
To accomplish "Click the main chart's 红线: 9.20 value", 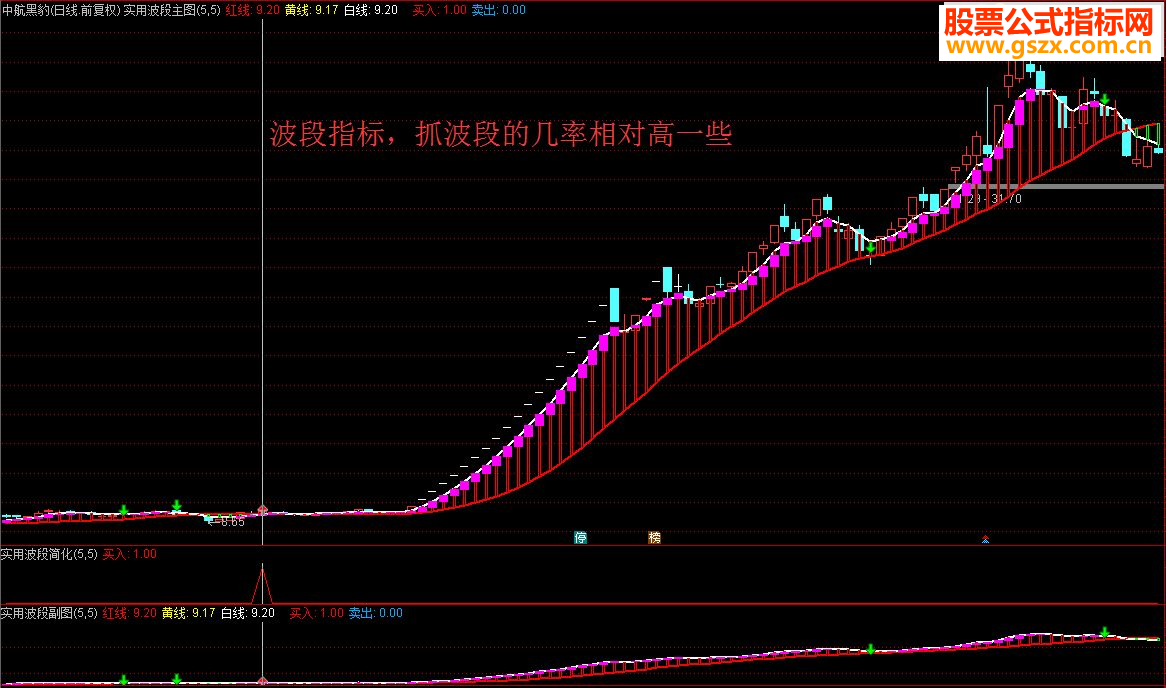I will coord(253,10).
